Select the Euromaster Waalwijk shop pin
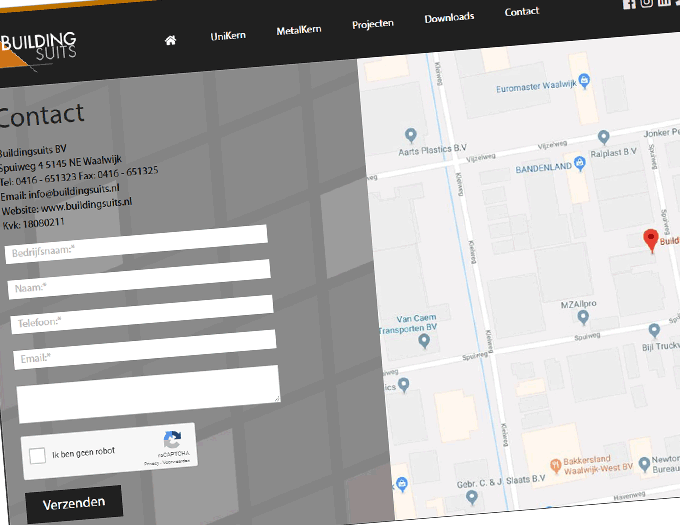This screenshot has width=680, height=525. pos(585,80)
